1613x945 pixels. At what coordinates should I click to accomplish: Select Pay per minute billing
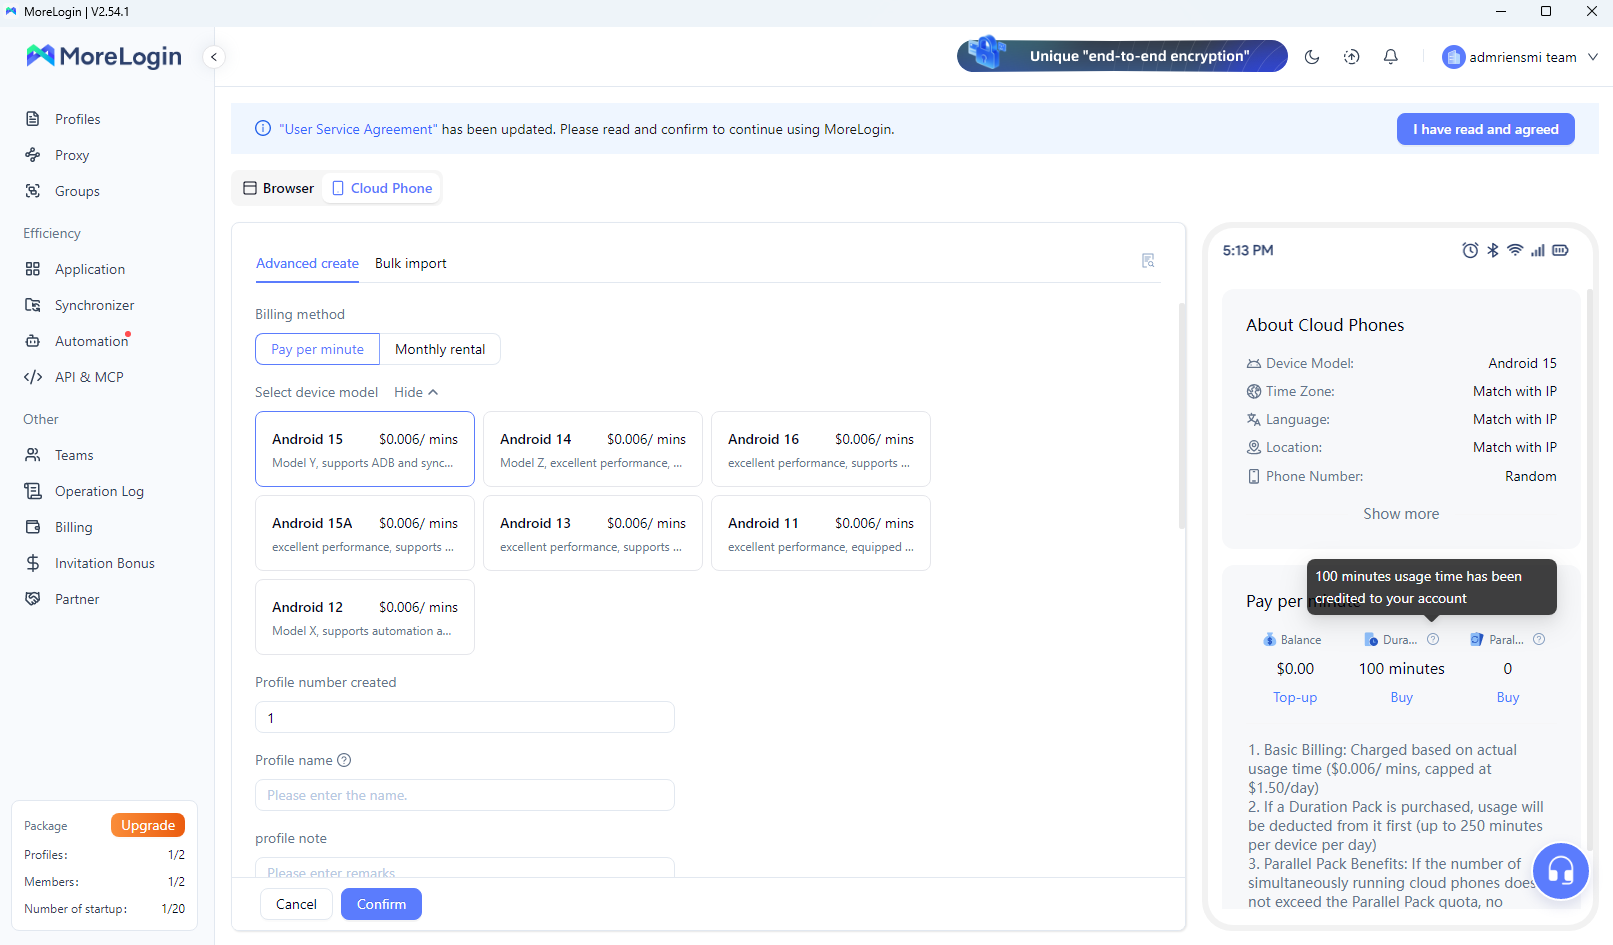(317, 349)
